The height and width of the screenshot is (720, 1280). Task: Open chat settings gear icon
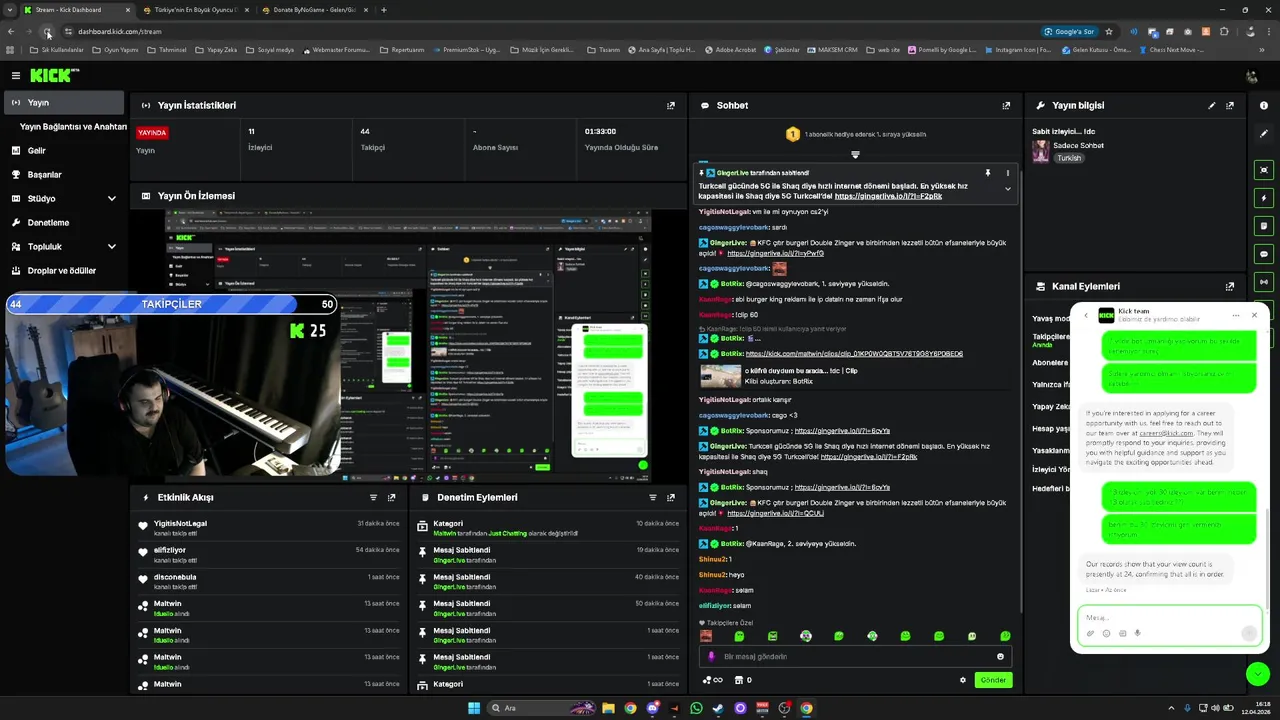(963, 680)
